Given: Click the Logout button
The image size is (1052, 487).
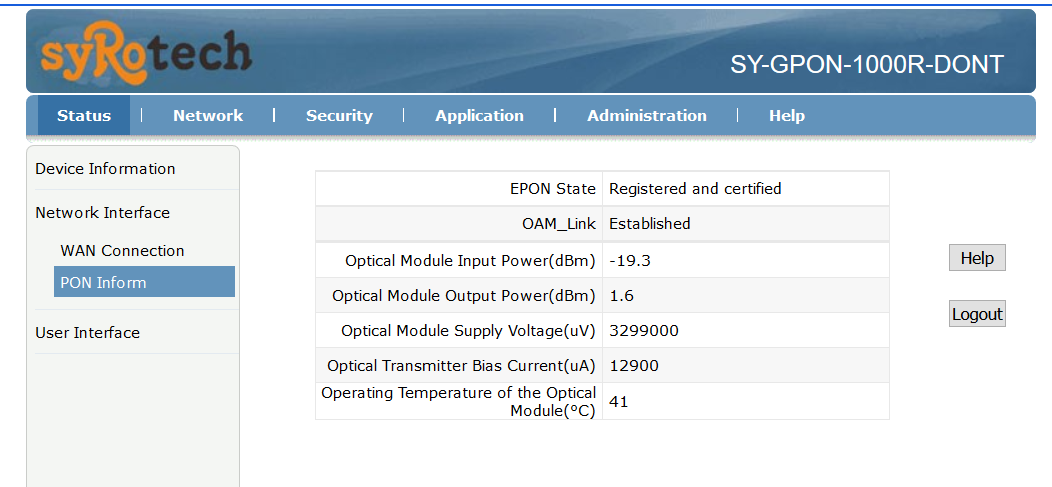Looking at the screenshot, I should point(977,314).
